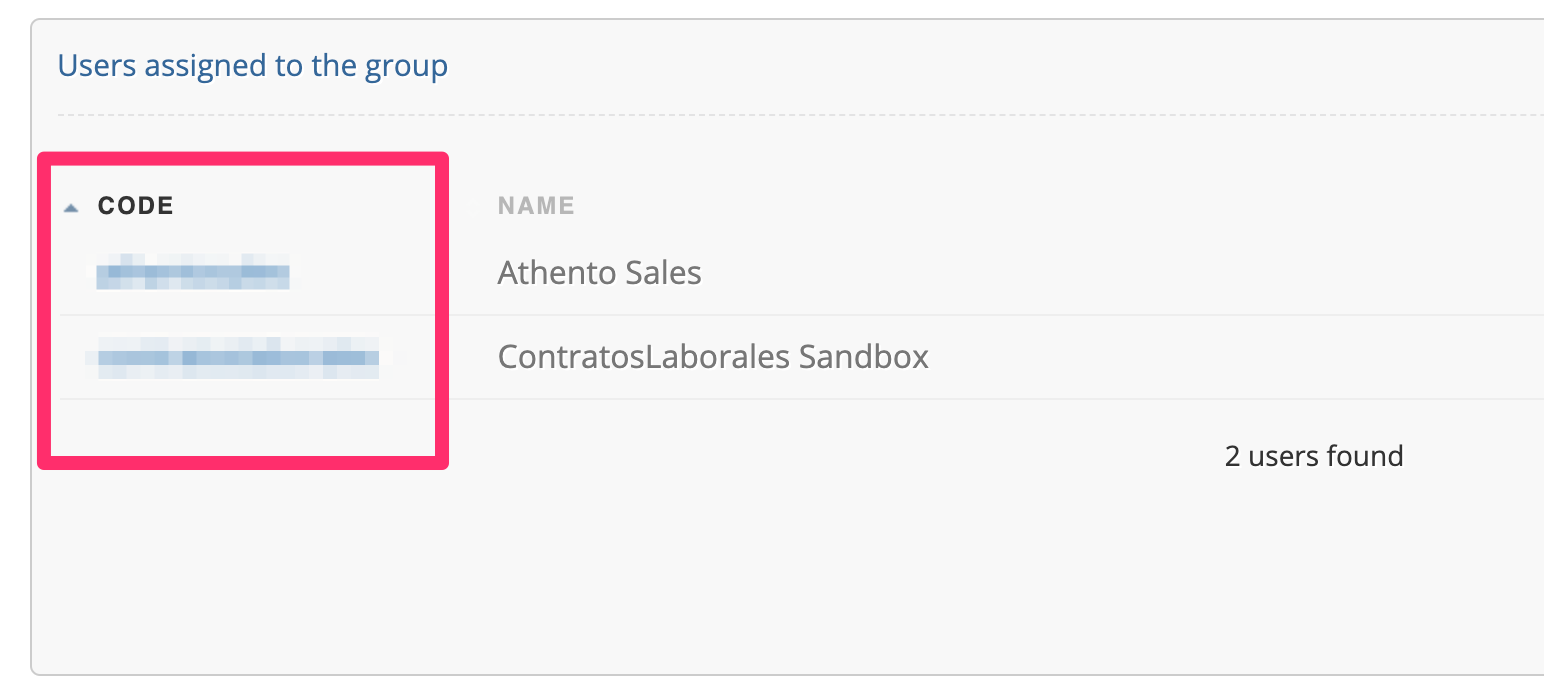This screenshot has height=688, width=1544.
Task: Click the empty cell below the blurred codes
Action: [x=243, y=428]
